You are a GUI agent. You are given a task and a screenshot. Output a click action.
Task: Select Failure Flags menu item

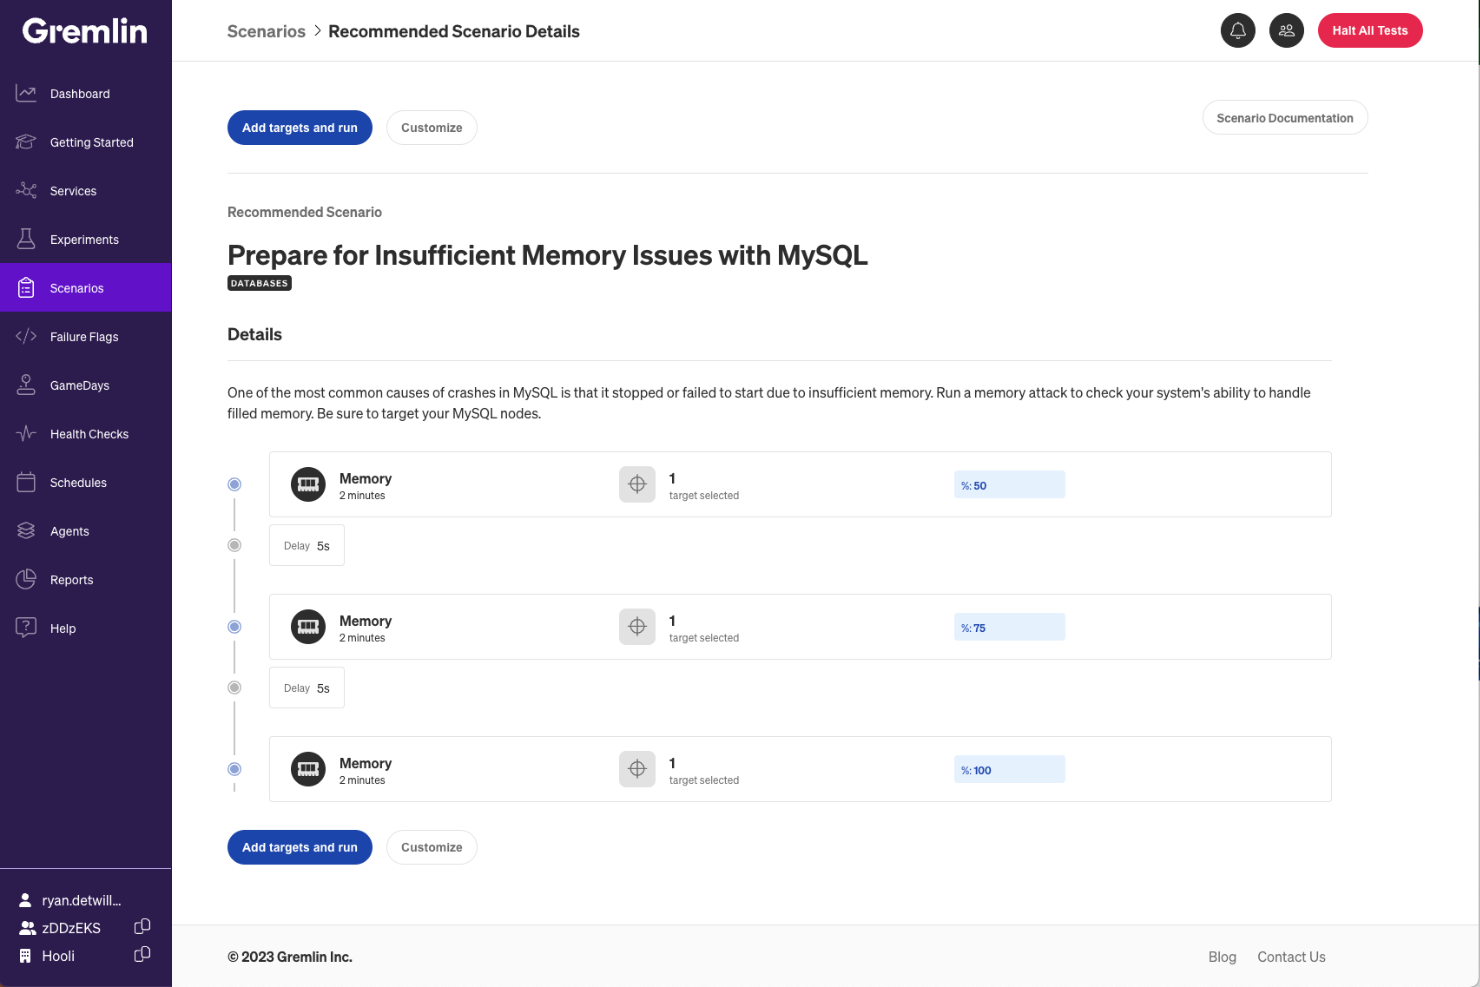pyautogui.click(x=84, y=337)
